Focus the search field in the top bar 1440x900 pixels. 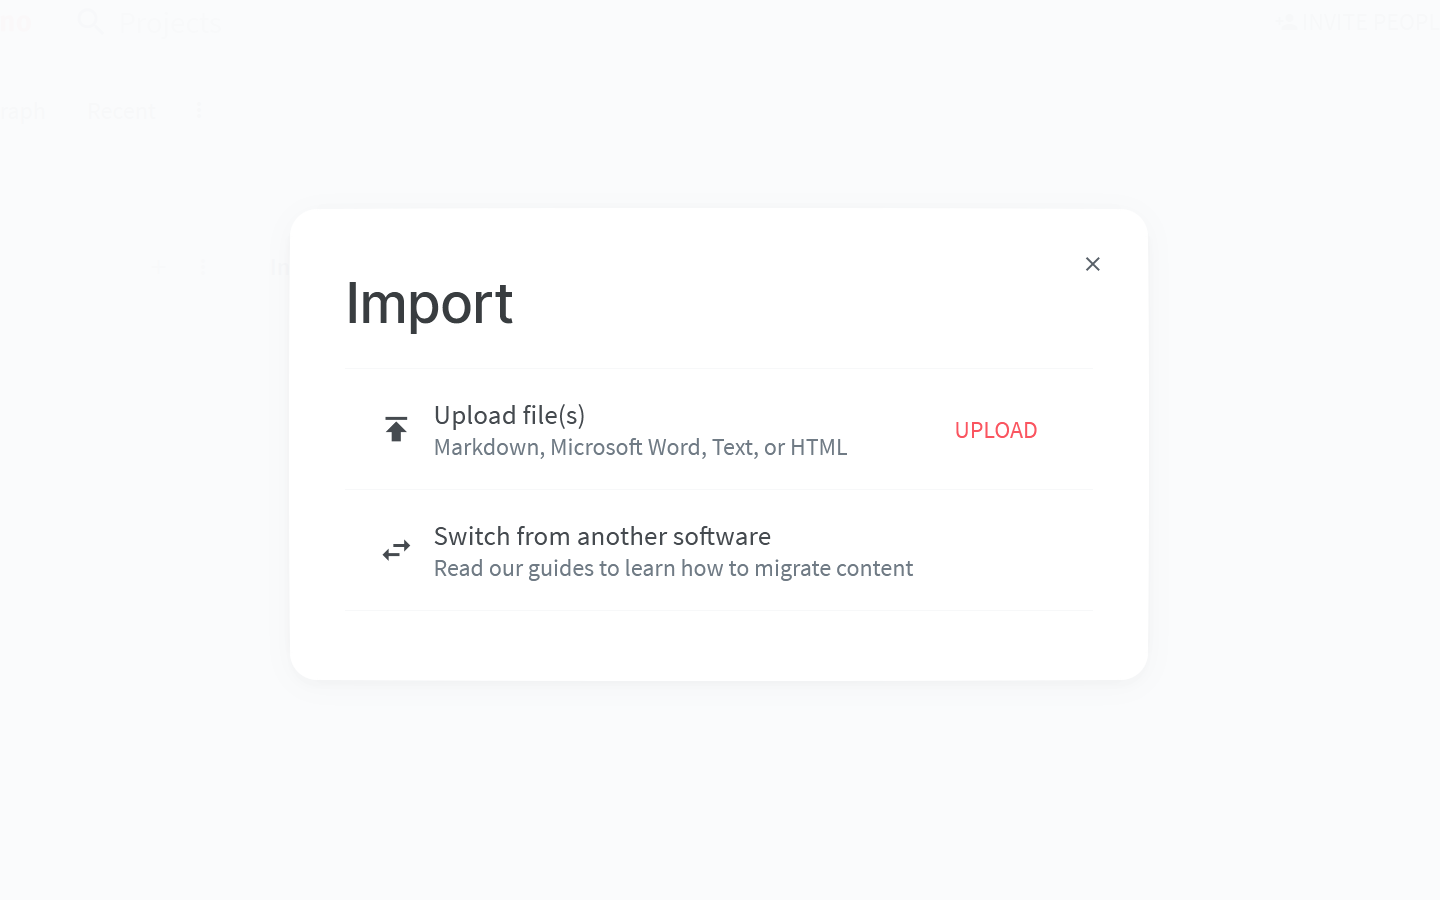click(x=170, y=22)
